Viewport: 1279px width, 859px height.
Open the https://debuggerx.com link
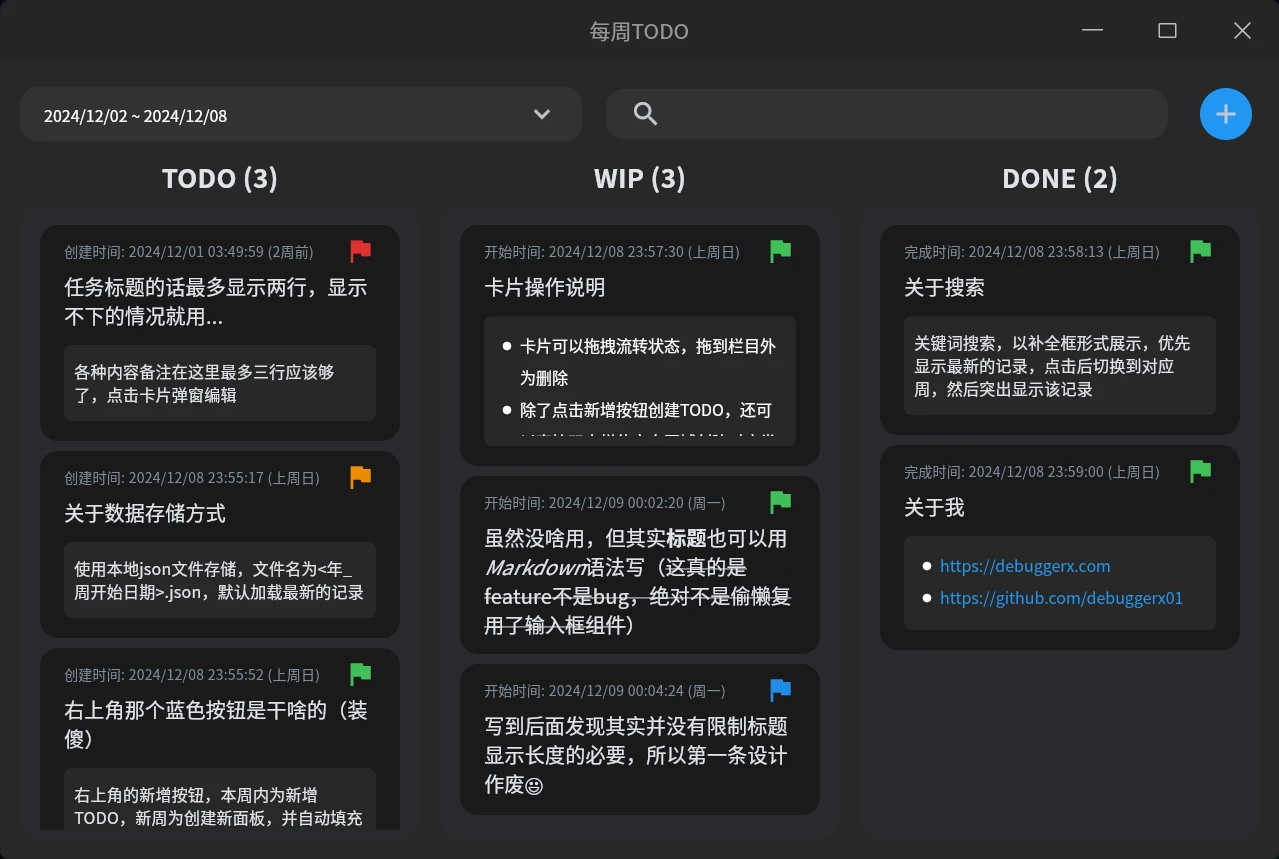click(1025, 566)
